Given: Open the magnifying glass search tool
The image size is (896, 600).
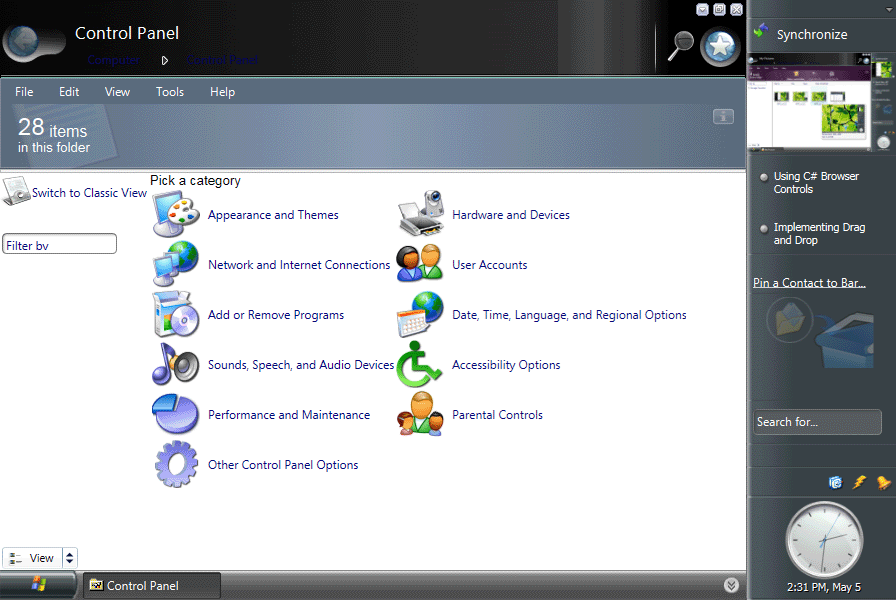Looking at the screenshot, I should coord(681,45).
